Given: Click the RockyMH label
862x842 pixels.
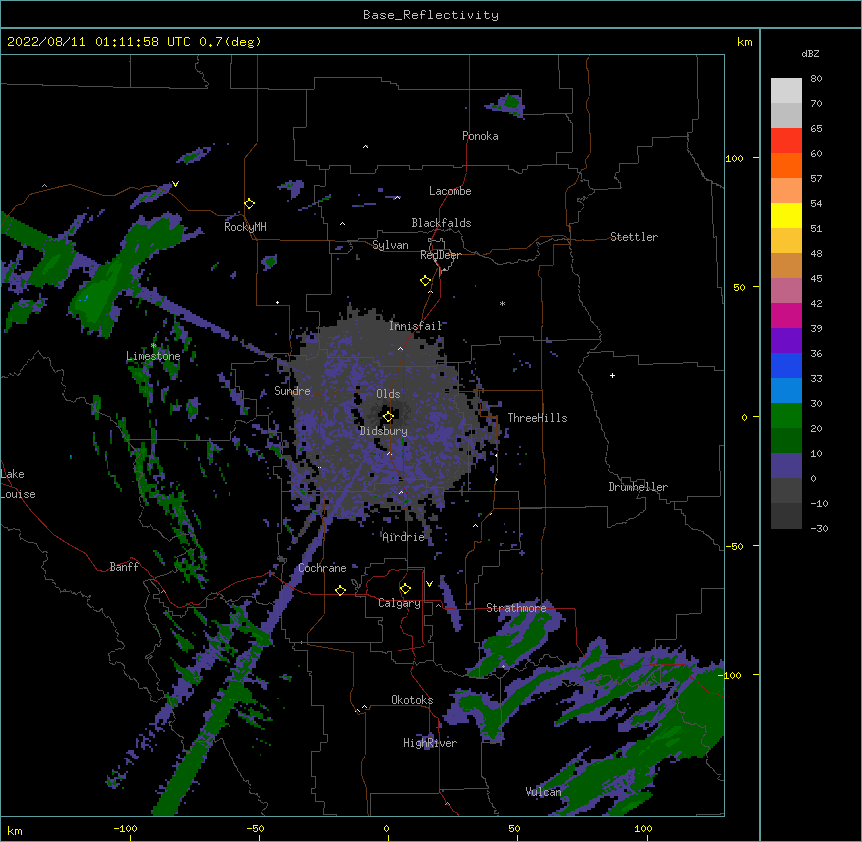Looking at the screenshot, I should (245, 227).
